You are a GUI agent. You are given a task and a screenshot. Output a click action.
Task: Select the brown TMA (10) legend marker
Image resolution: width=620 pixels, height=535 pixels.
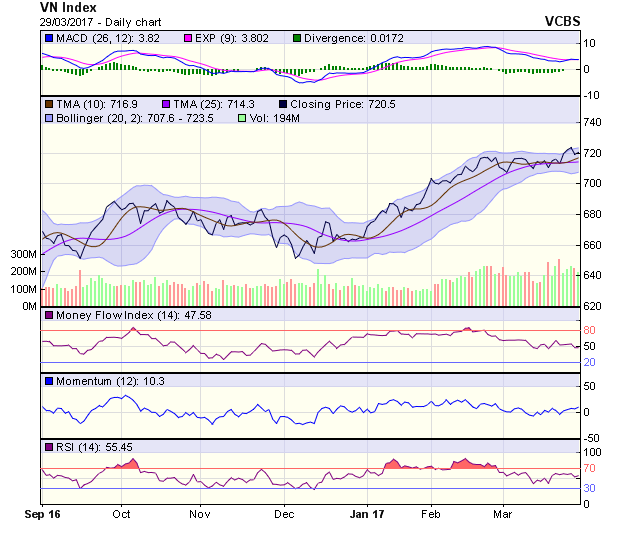(47, 104)
